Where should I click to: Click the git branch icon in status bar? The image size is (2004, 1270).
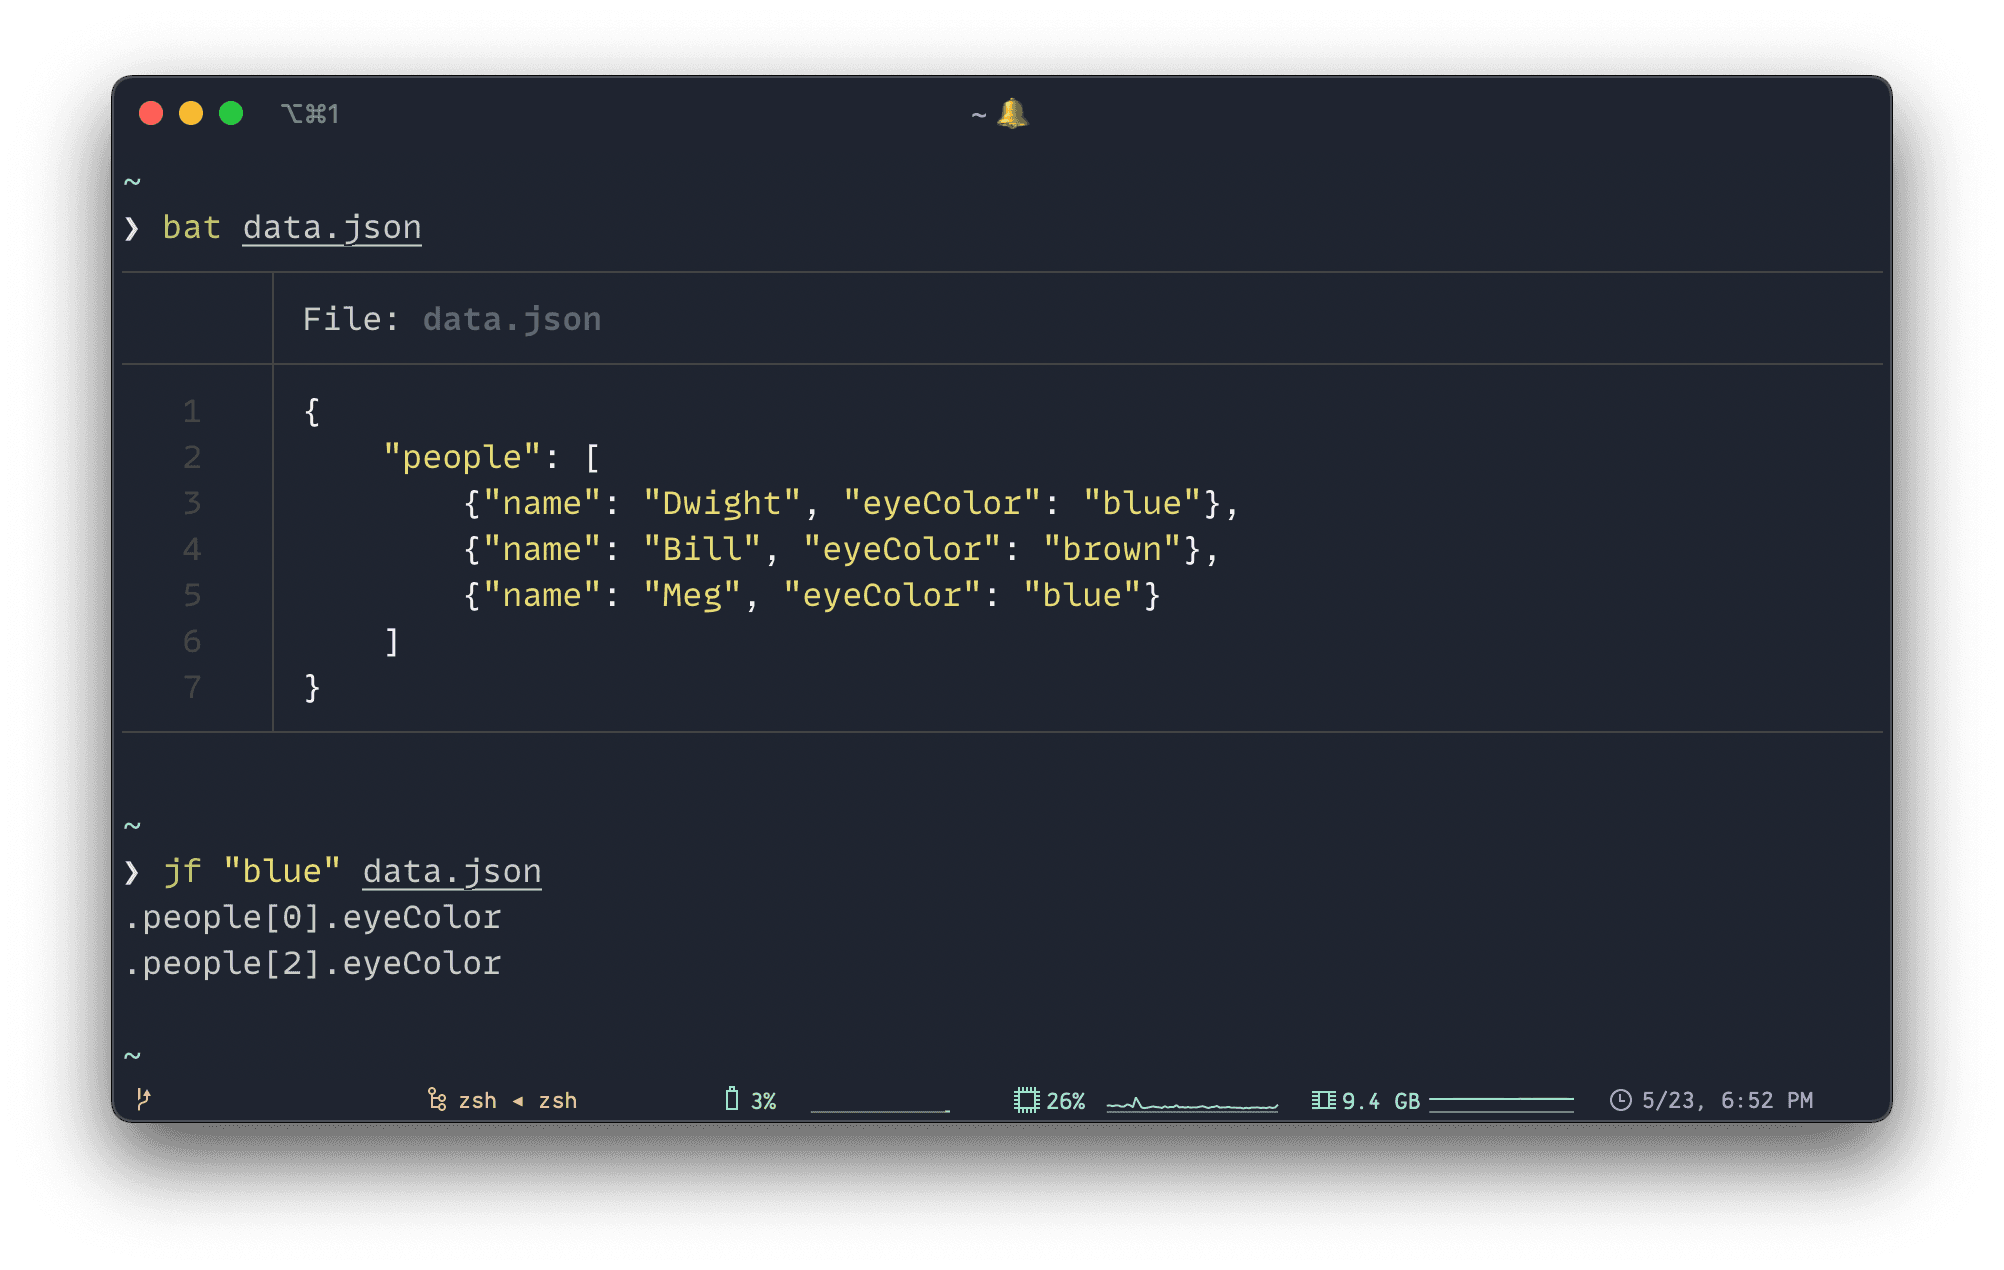point(143,1099)
